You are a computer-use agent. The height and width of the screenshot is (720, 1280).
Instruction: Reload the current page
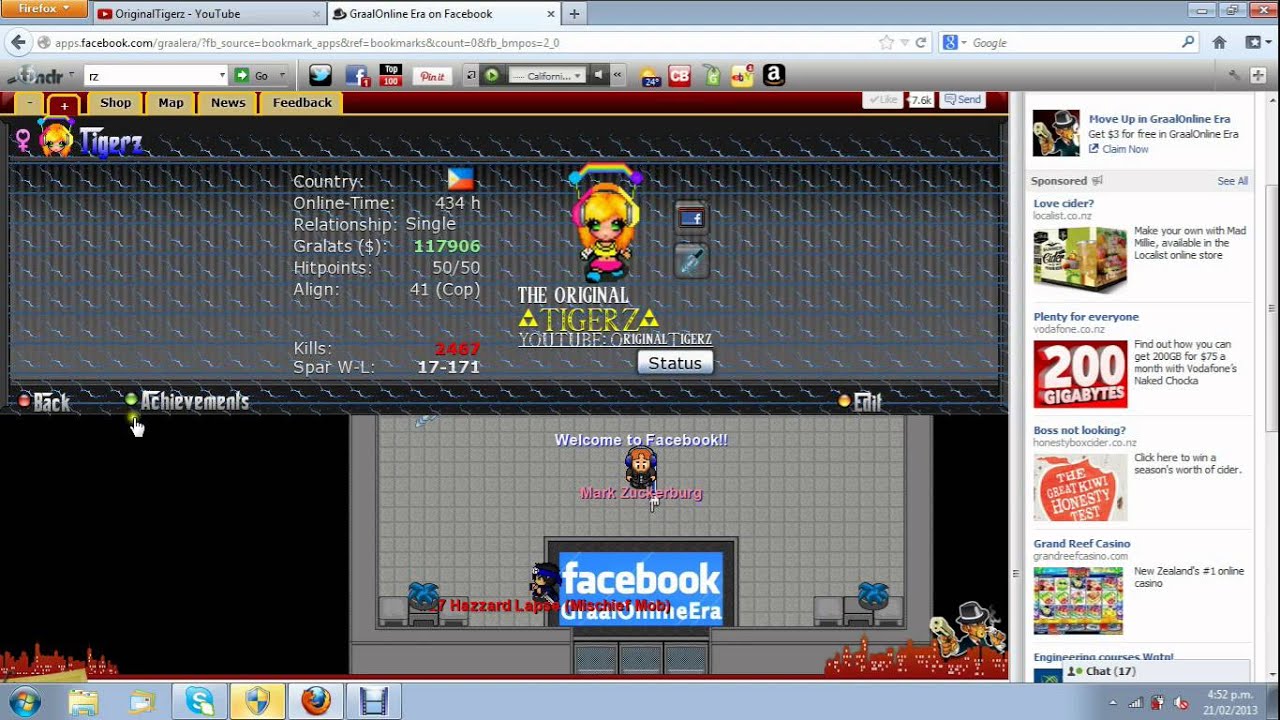921,42
